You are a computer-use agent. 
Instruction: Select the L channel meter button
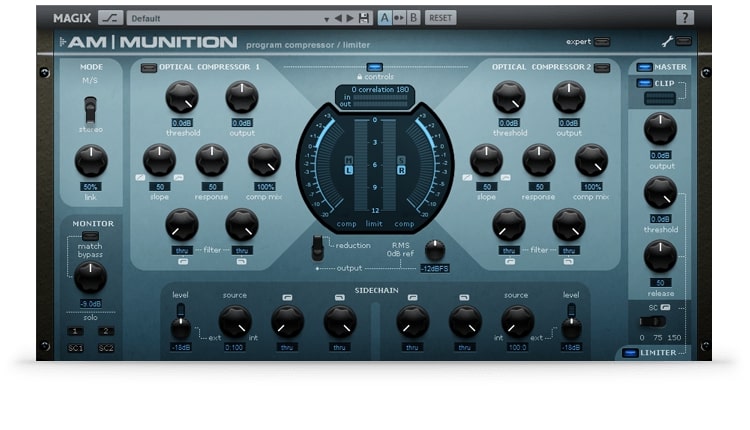coord(349,170)
